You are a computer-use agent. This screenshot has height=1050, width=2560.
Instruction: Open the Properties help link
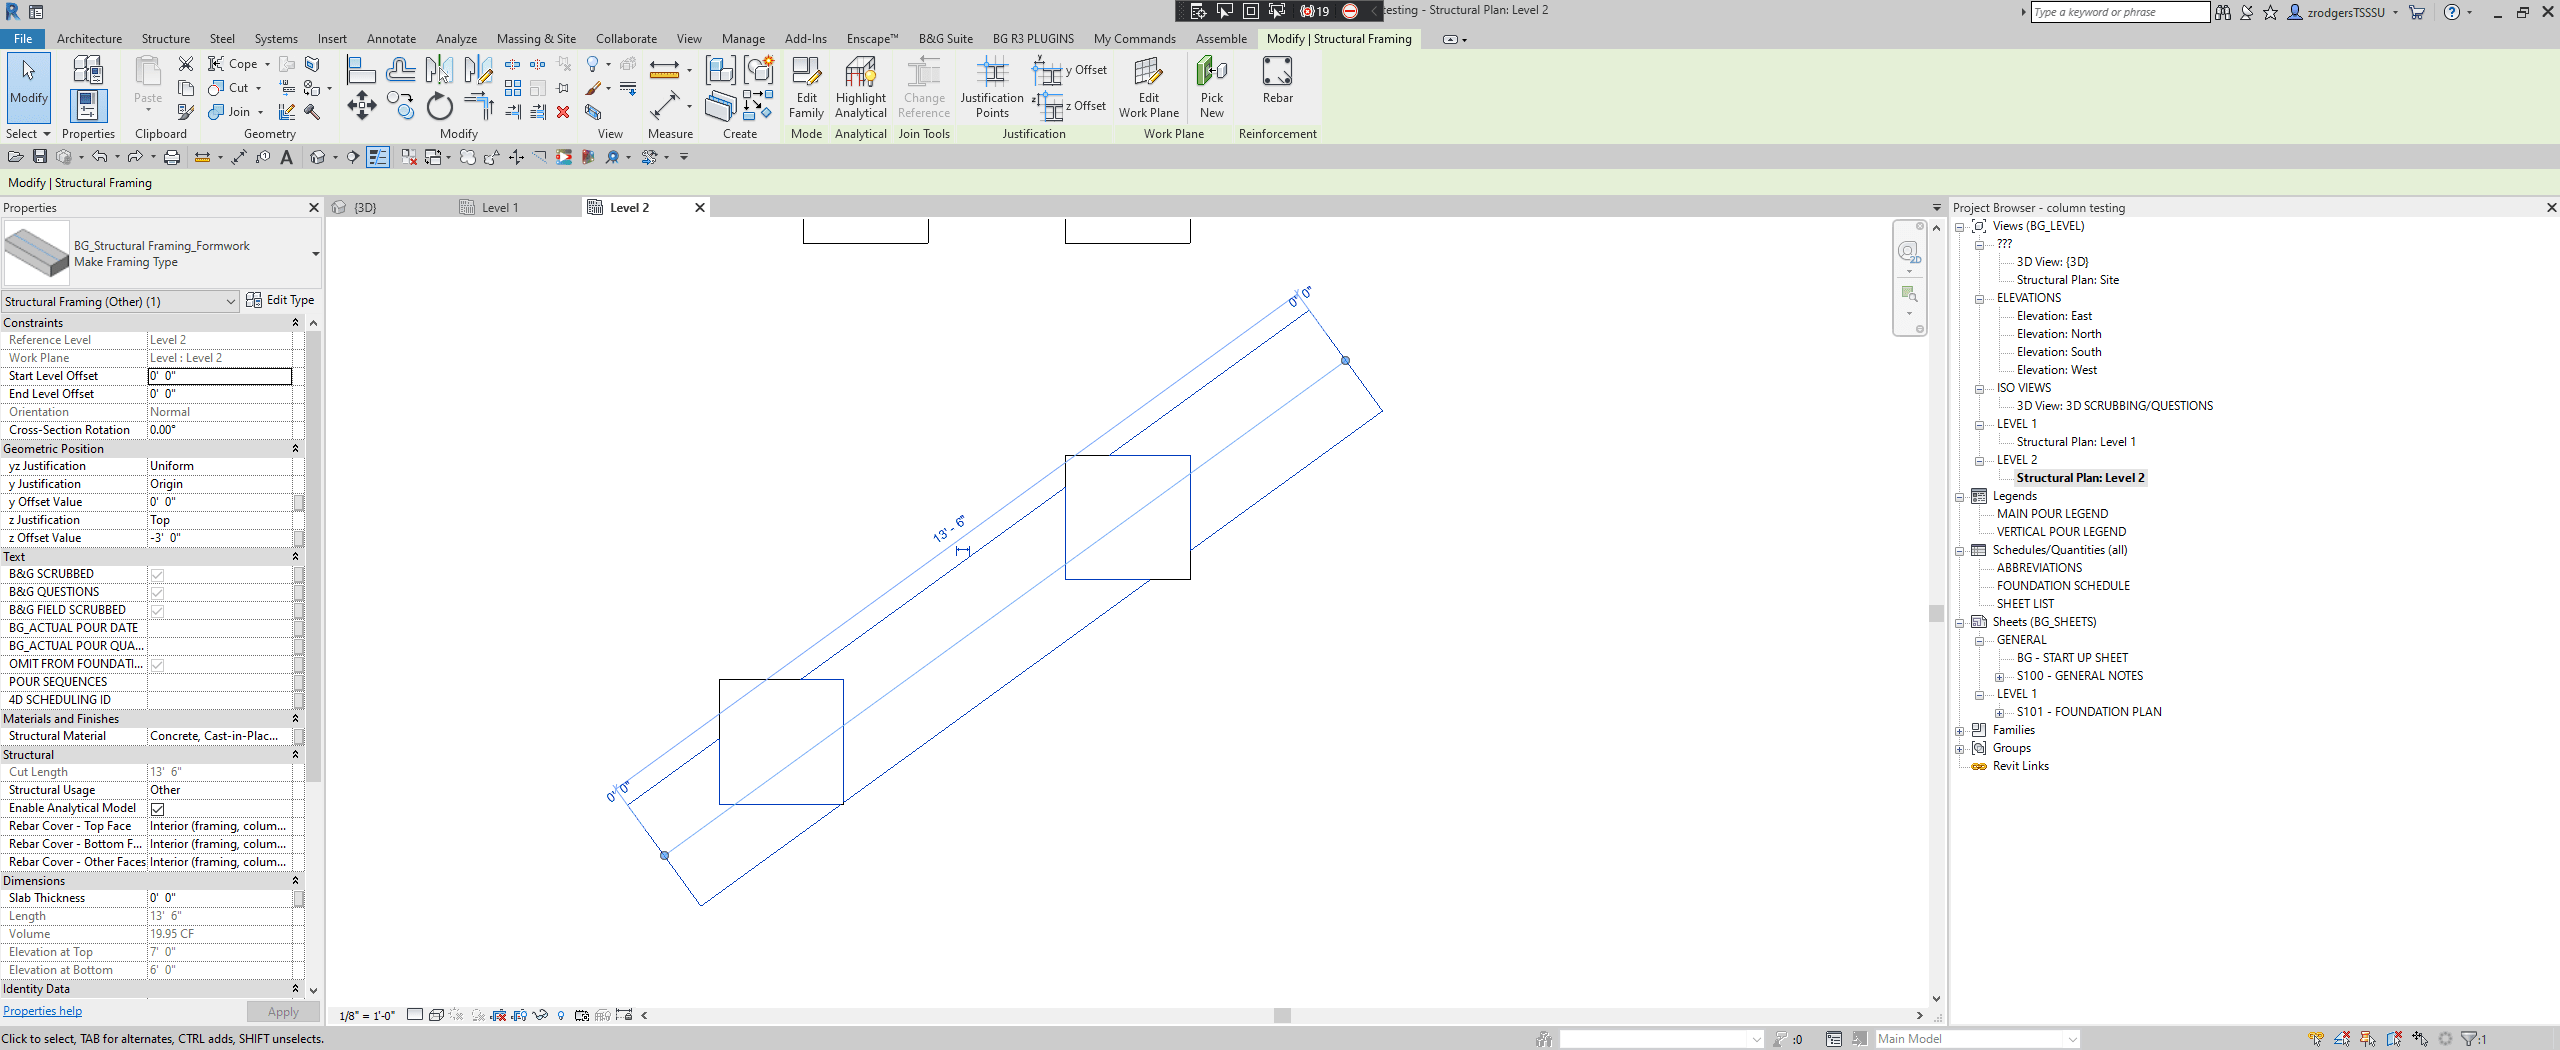(x=42, y=1010)
